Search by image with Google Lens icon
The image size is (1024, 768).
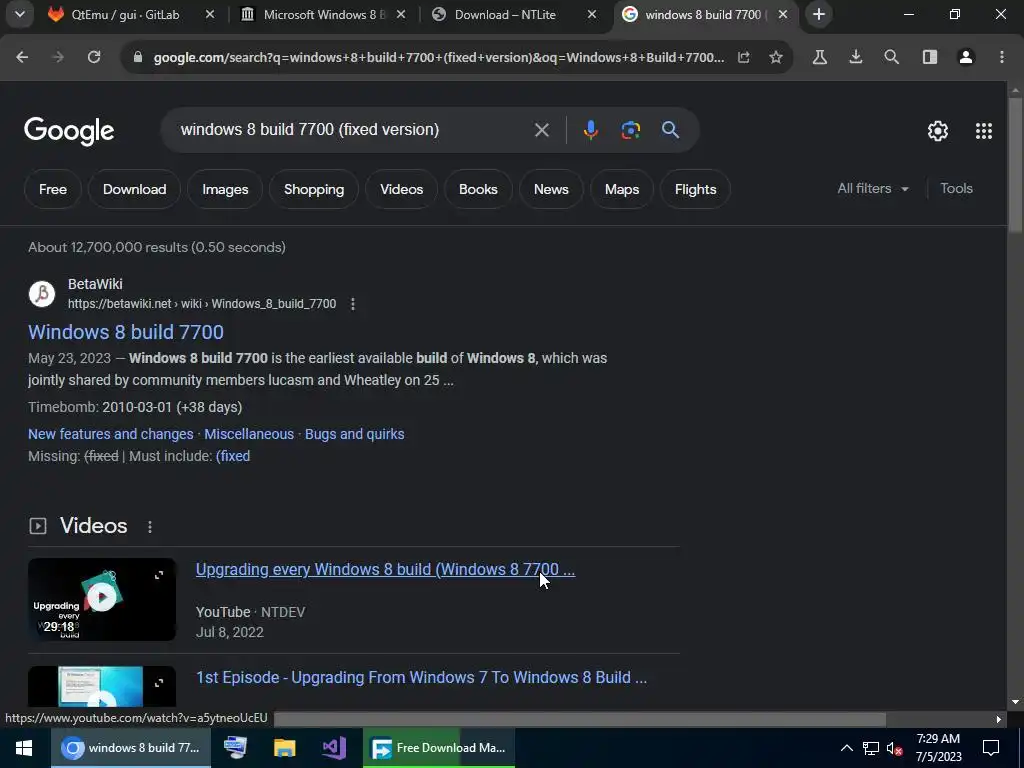(x=630, y=130)
